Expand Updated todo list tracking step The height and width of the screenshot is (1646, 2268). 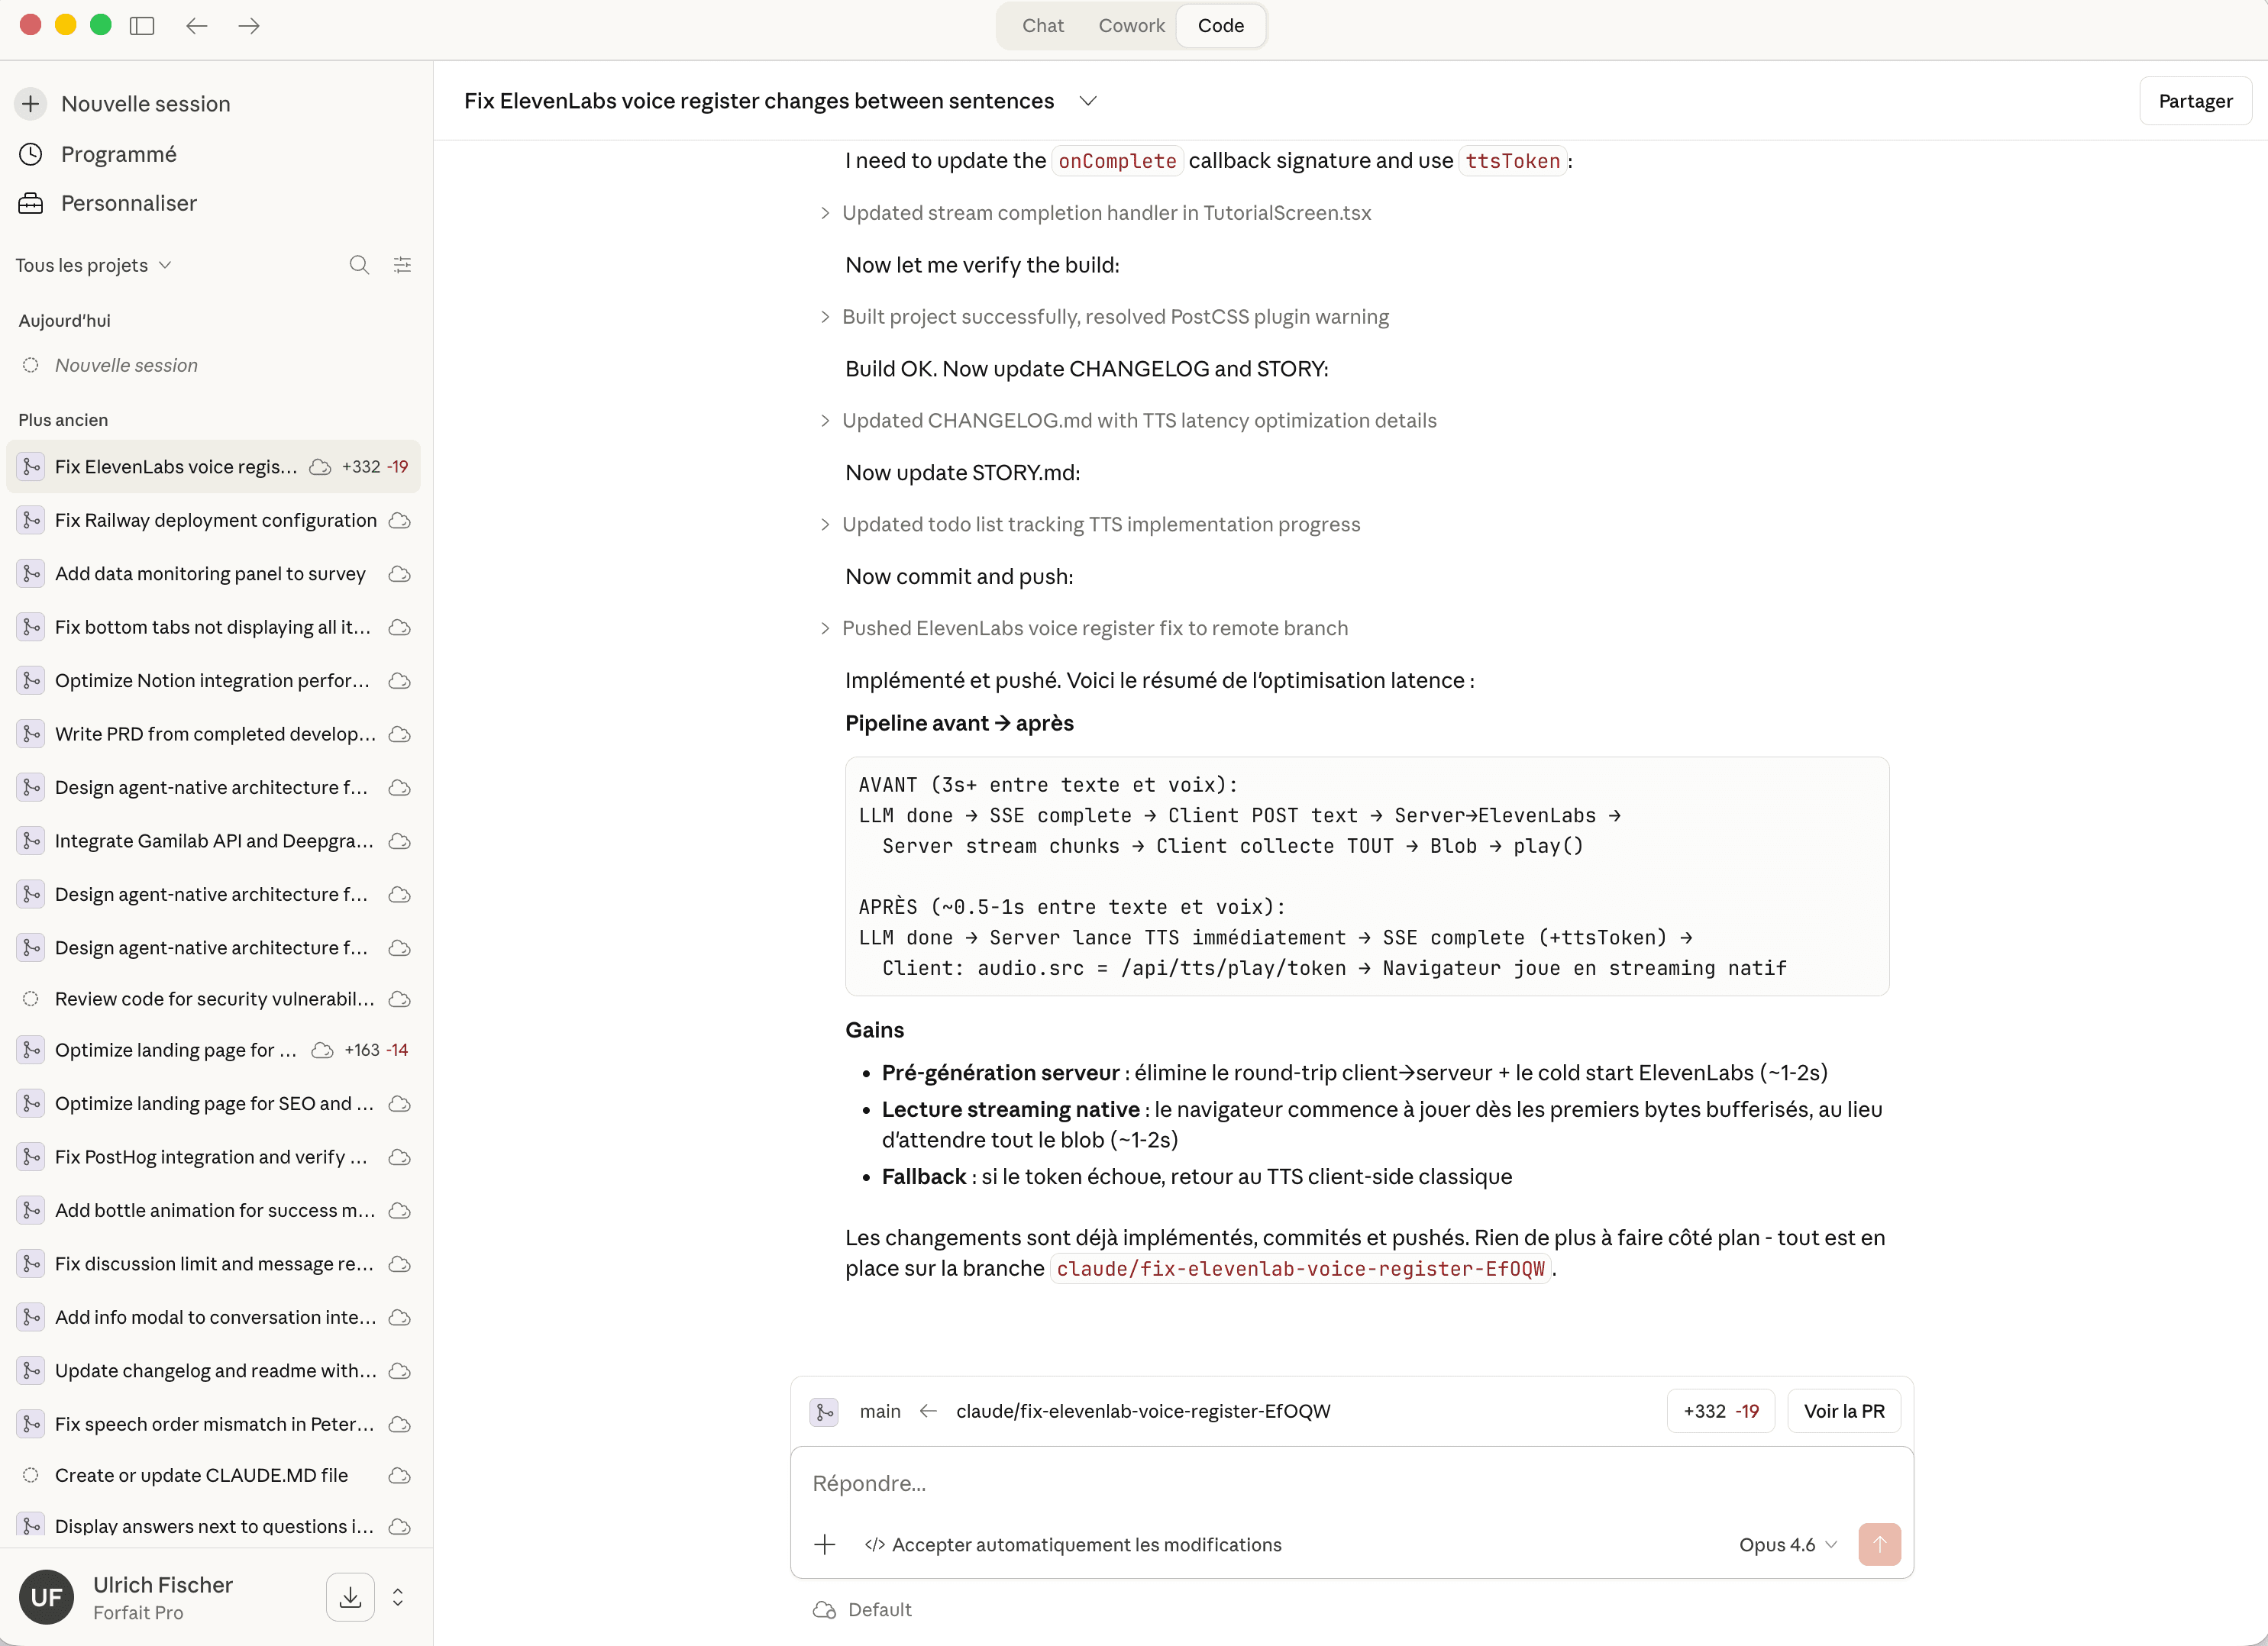[1091, 525]
